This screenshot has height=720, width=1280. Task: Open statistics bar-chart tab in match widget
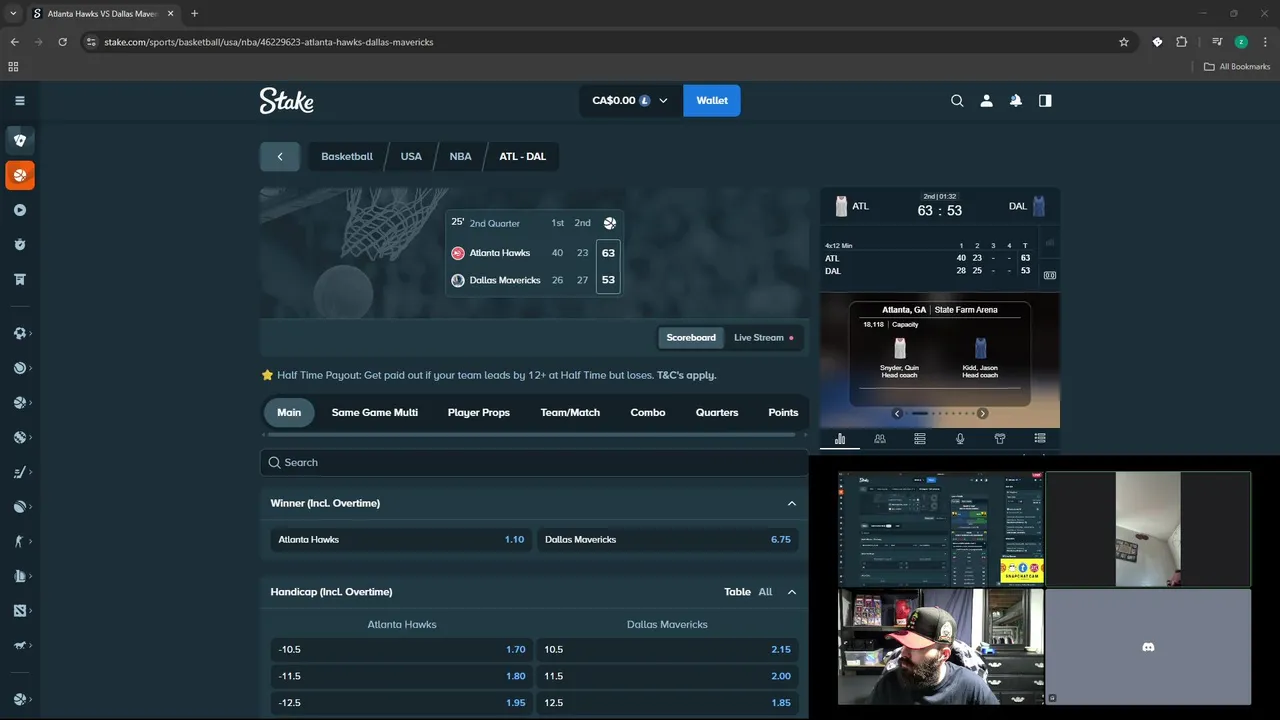pyautogui.click(x=840, y=438)
